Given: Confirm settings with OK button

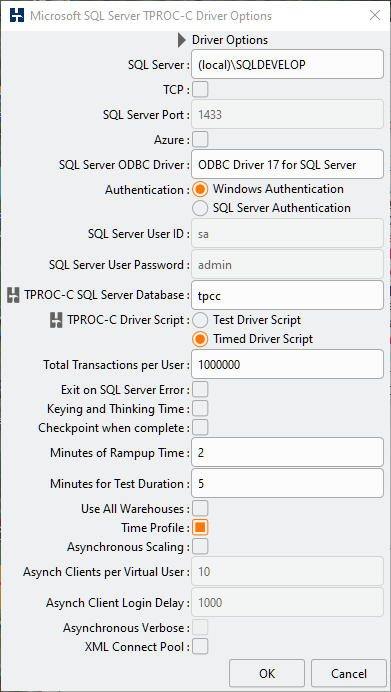Looking at the screenshot, I should (267, 673).
